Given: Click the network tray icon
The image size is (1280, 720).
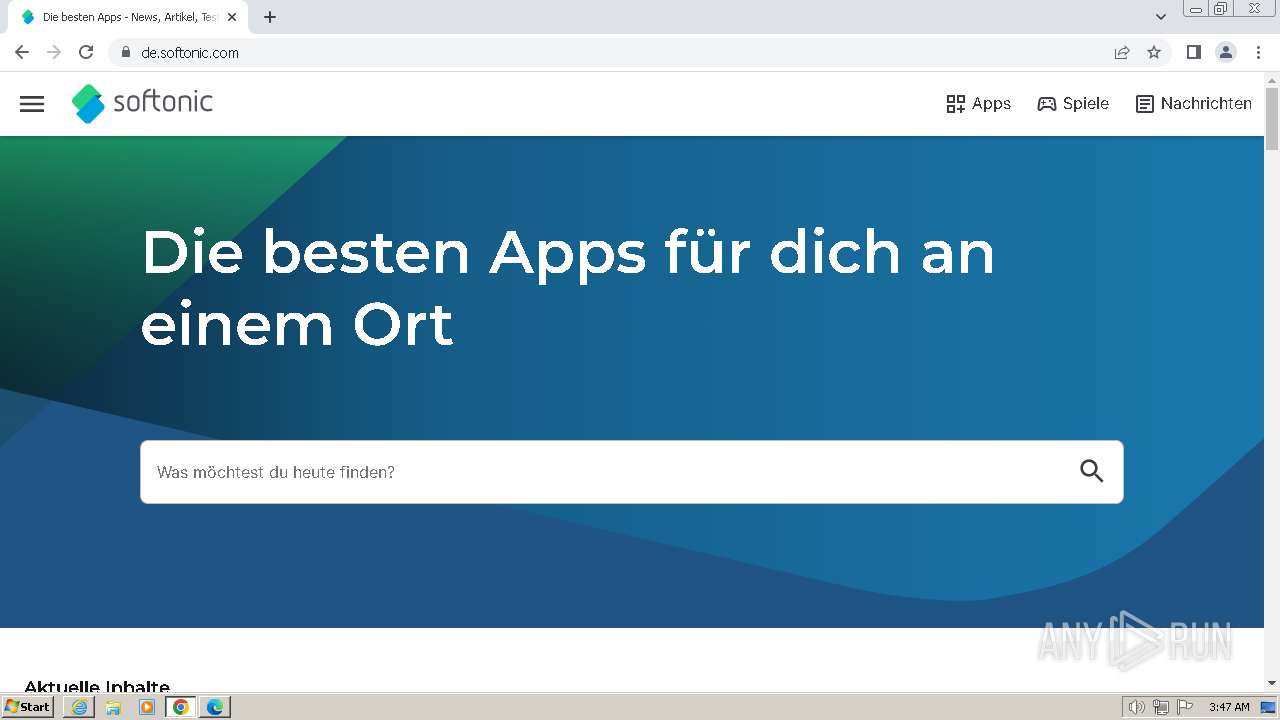Looking at the screenshot, I should (1161, 707).
